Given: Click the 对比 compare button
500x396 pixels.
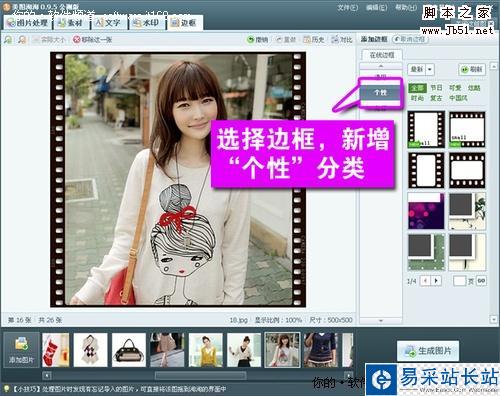Looking at the screenshot, I should coord(342,40).
